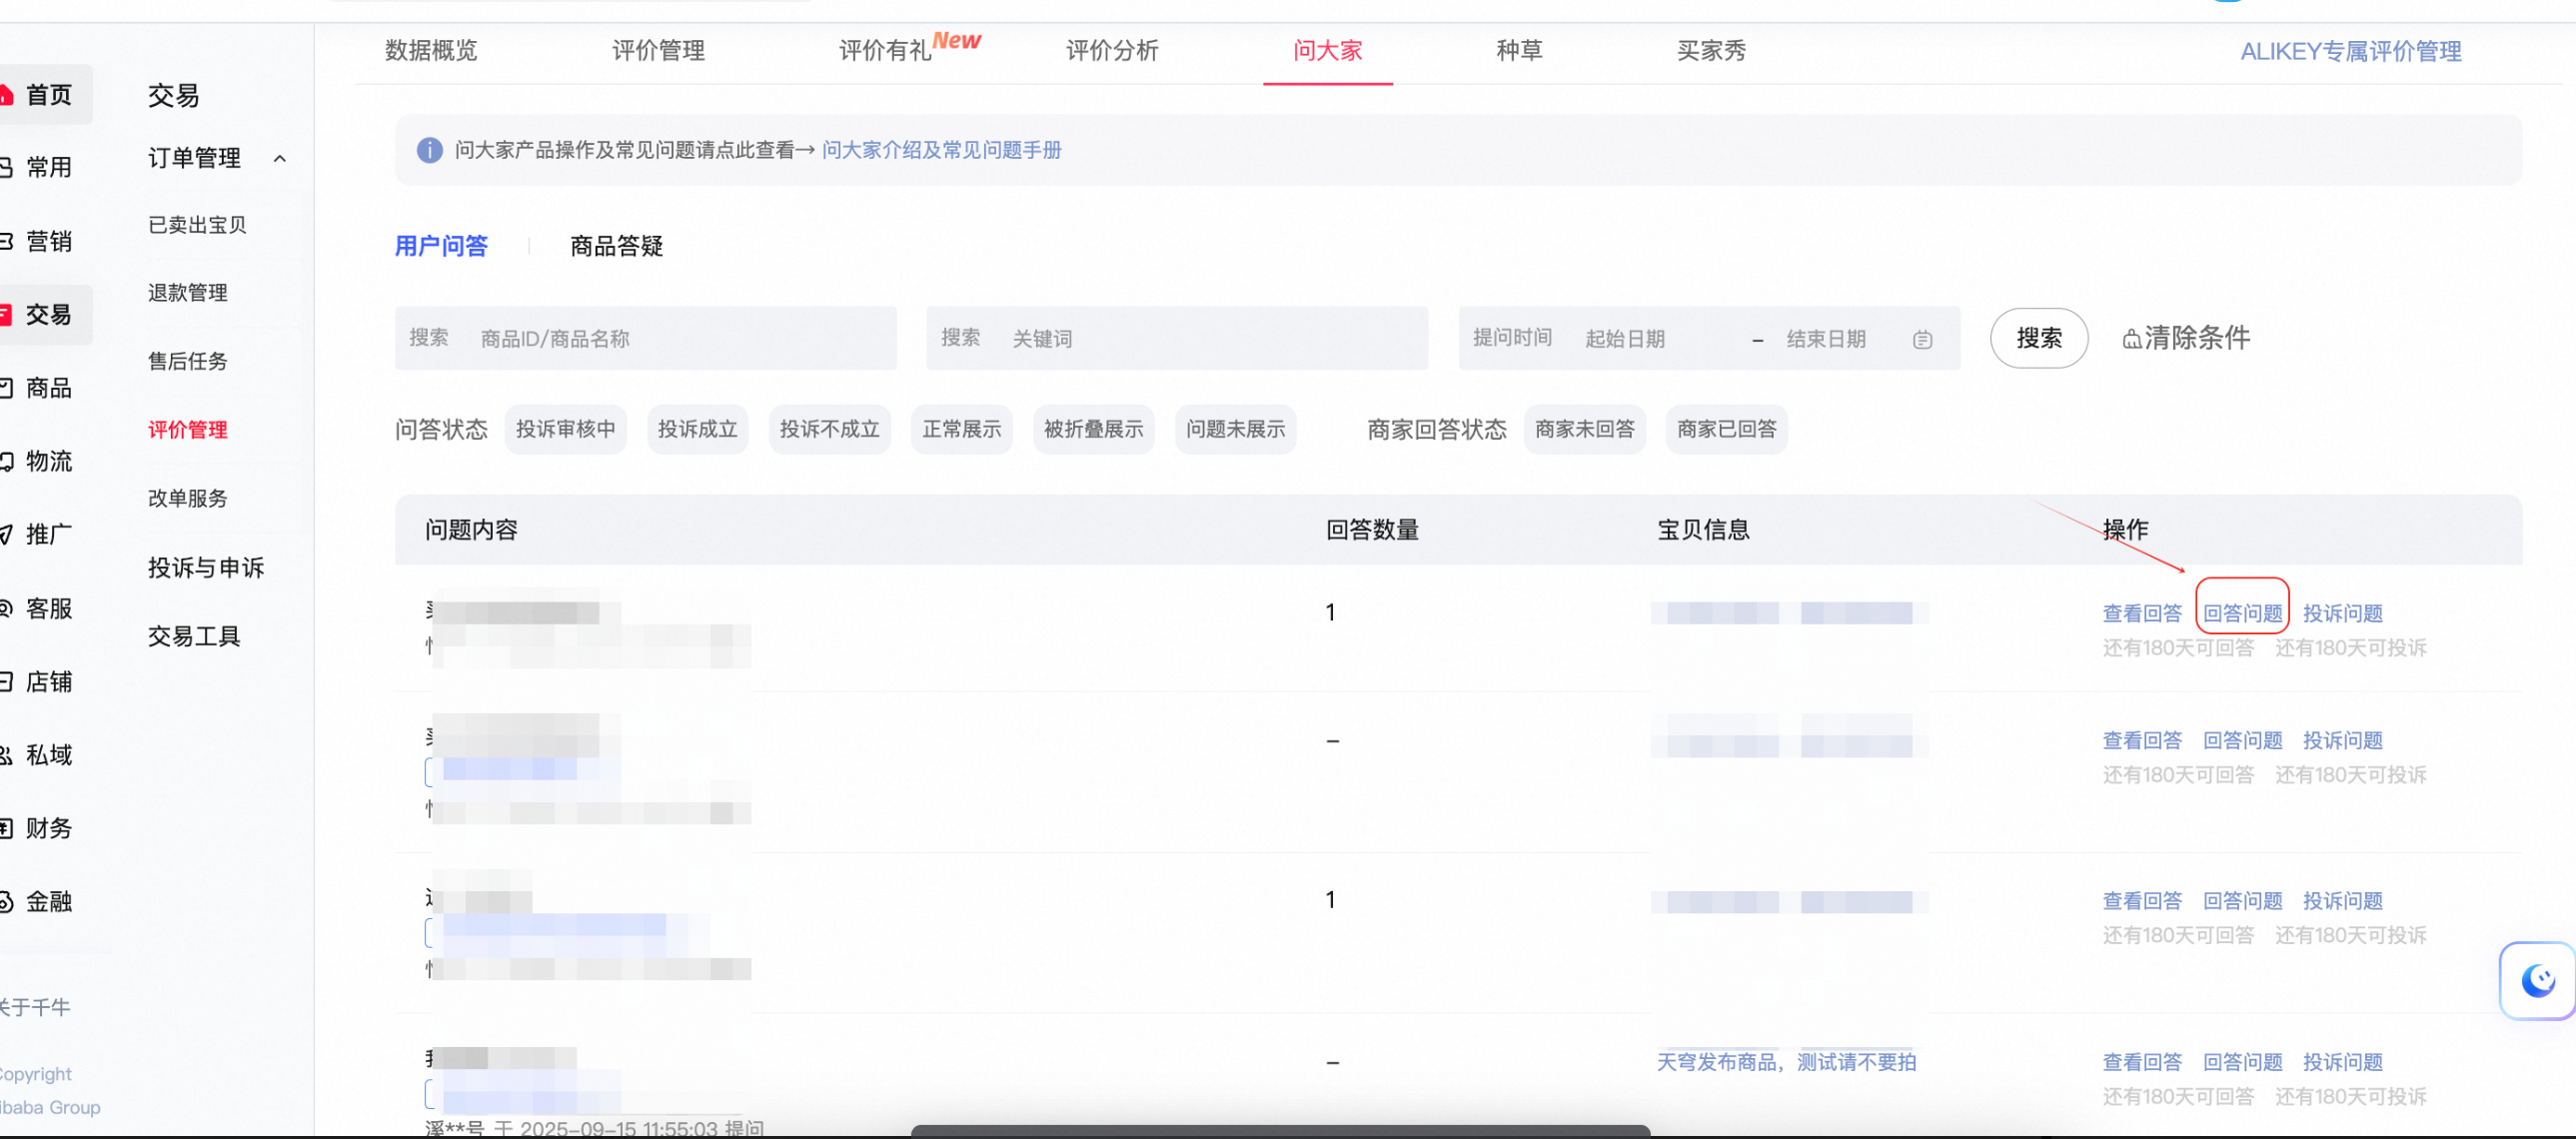The height and width of the screenshot is (1139, 2576).
Task: Click 查看回答 in the first question row
Action: click(2142, 613)
